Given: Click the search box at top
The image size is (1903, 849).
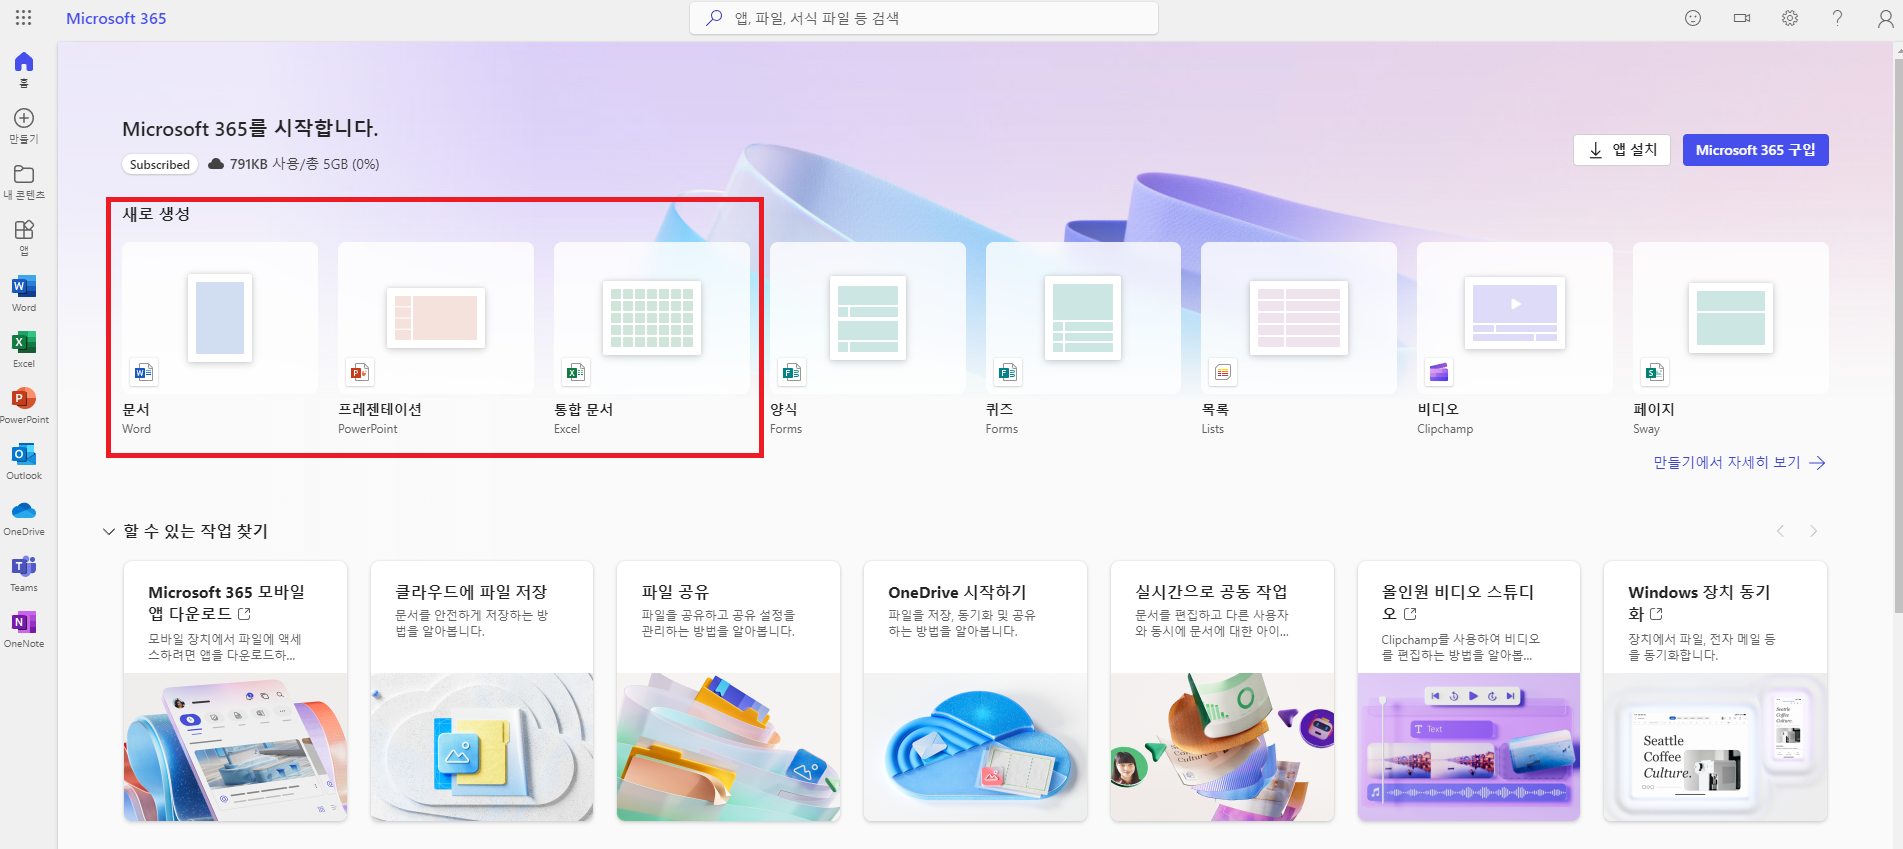Looking at the screenshot, I should 924,18.
